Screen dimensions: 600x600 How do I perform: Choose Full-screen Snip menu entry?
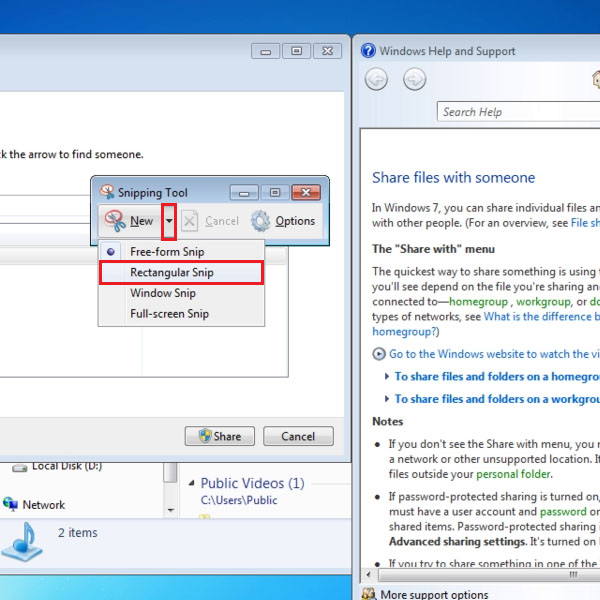[181, 314]
